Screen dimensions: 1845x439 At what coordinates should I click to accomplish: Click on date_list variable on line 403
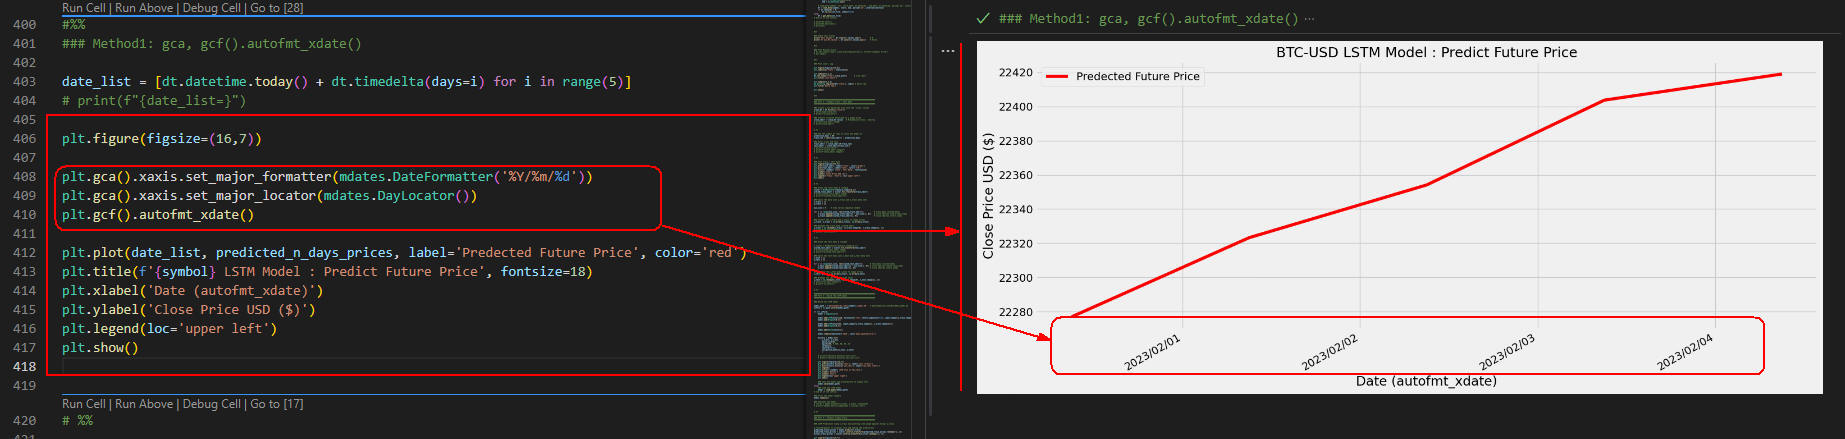pyautogui.click(x=96, y=82)
